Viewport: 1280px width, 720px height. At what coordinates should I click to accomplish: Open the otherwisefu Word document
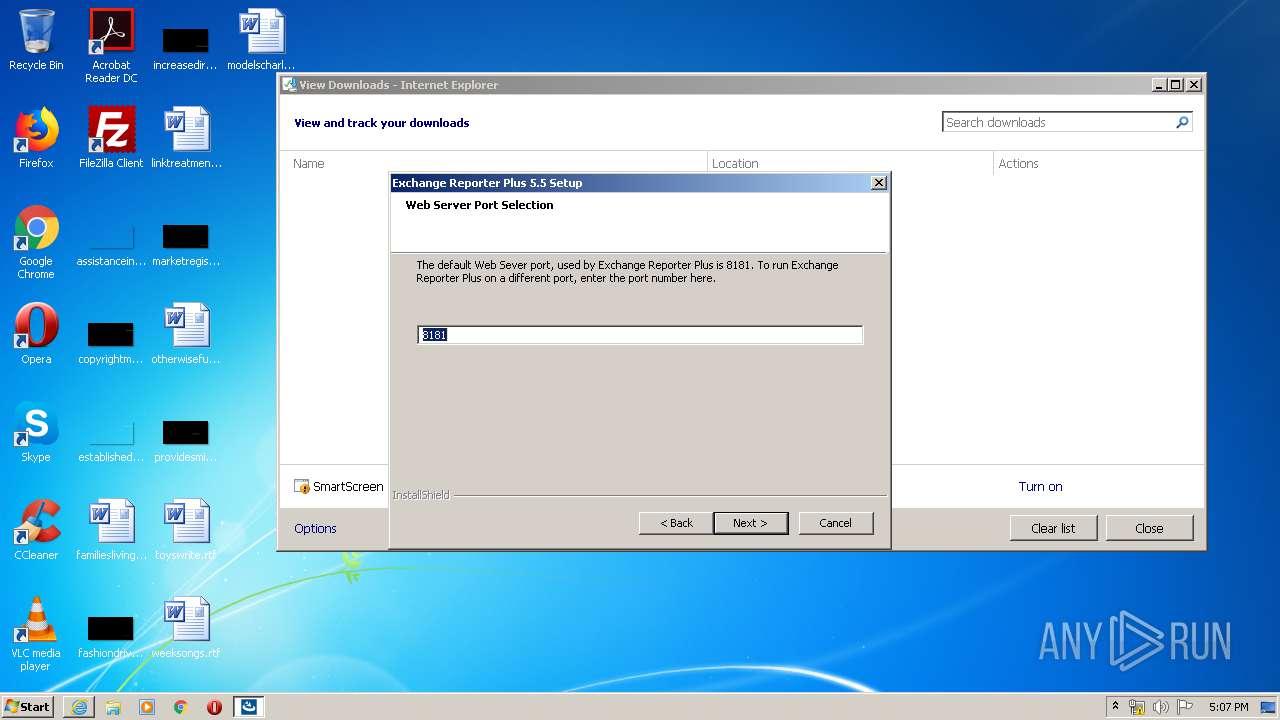tap(186, 334)
